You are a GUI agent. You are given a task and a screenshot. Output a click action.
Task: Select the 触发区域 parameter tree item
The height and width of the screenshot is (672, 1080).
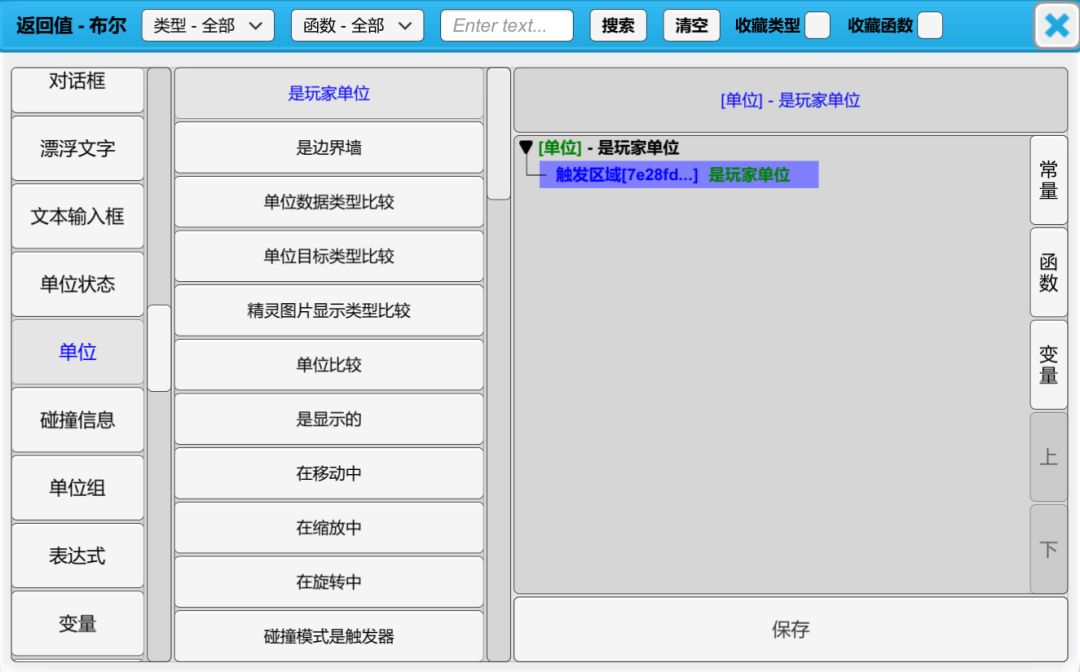tap(626, 175)
